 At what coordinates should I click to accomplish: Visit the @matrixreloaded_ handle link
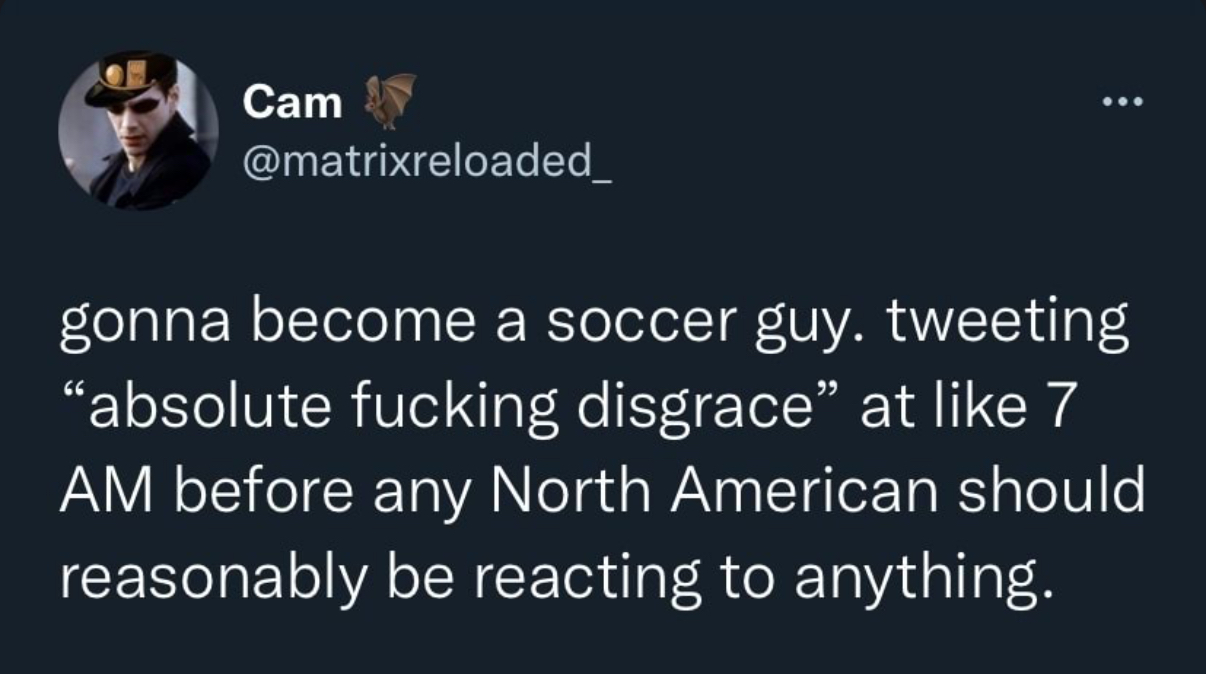[x=428, y=158]
